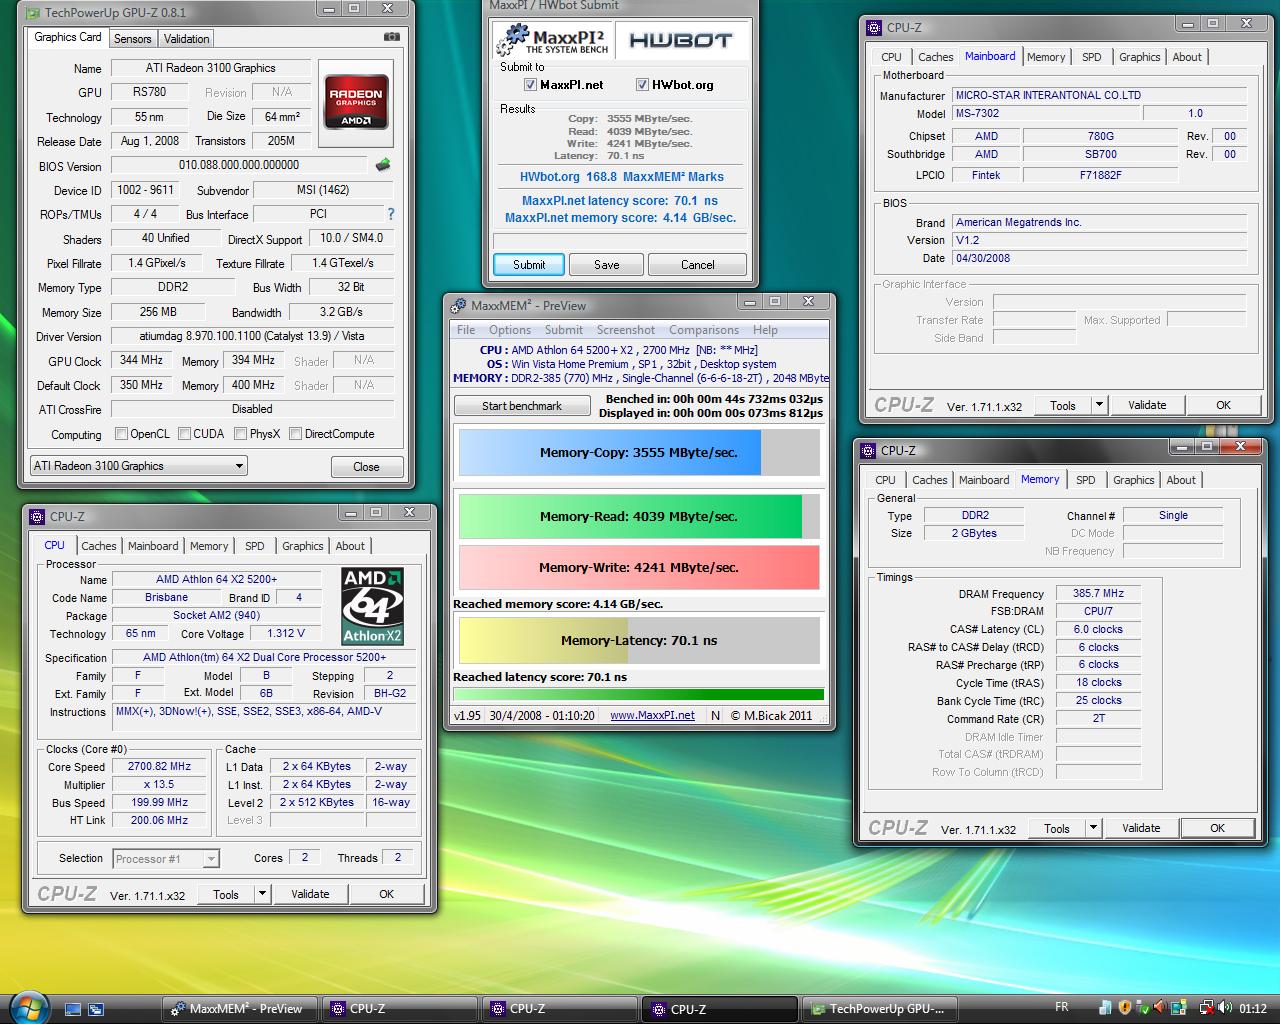Click the N icon in MaxxMEM status bar
The image size is (1280, 1024).
click(x=715, y=715)
